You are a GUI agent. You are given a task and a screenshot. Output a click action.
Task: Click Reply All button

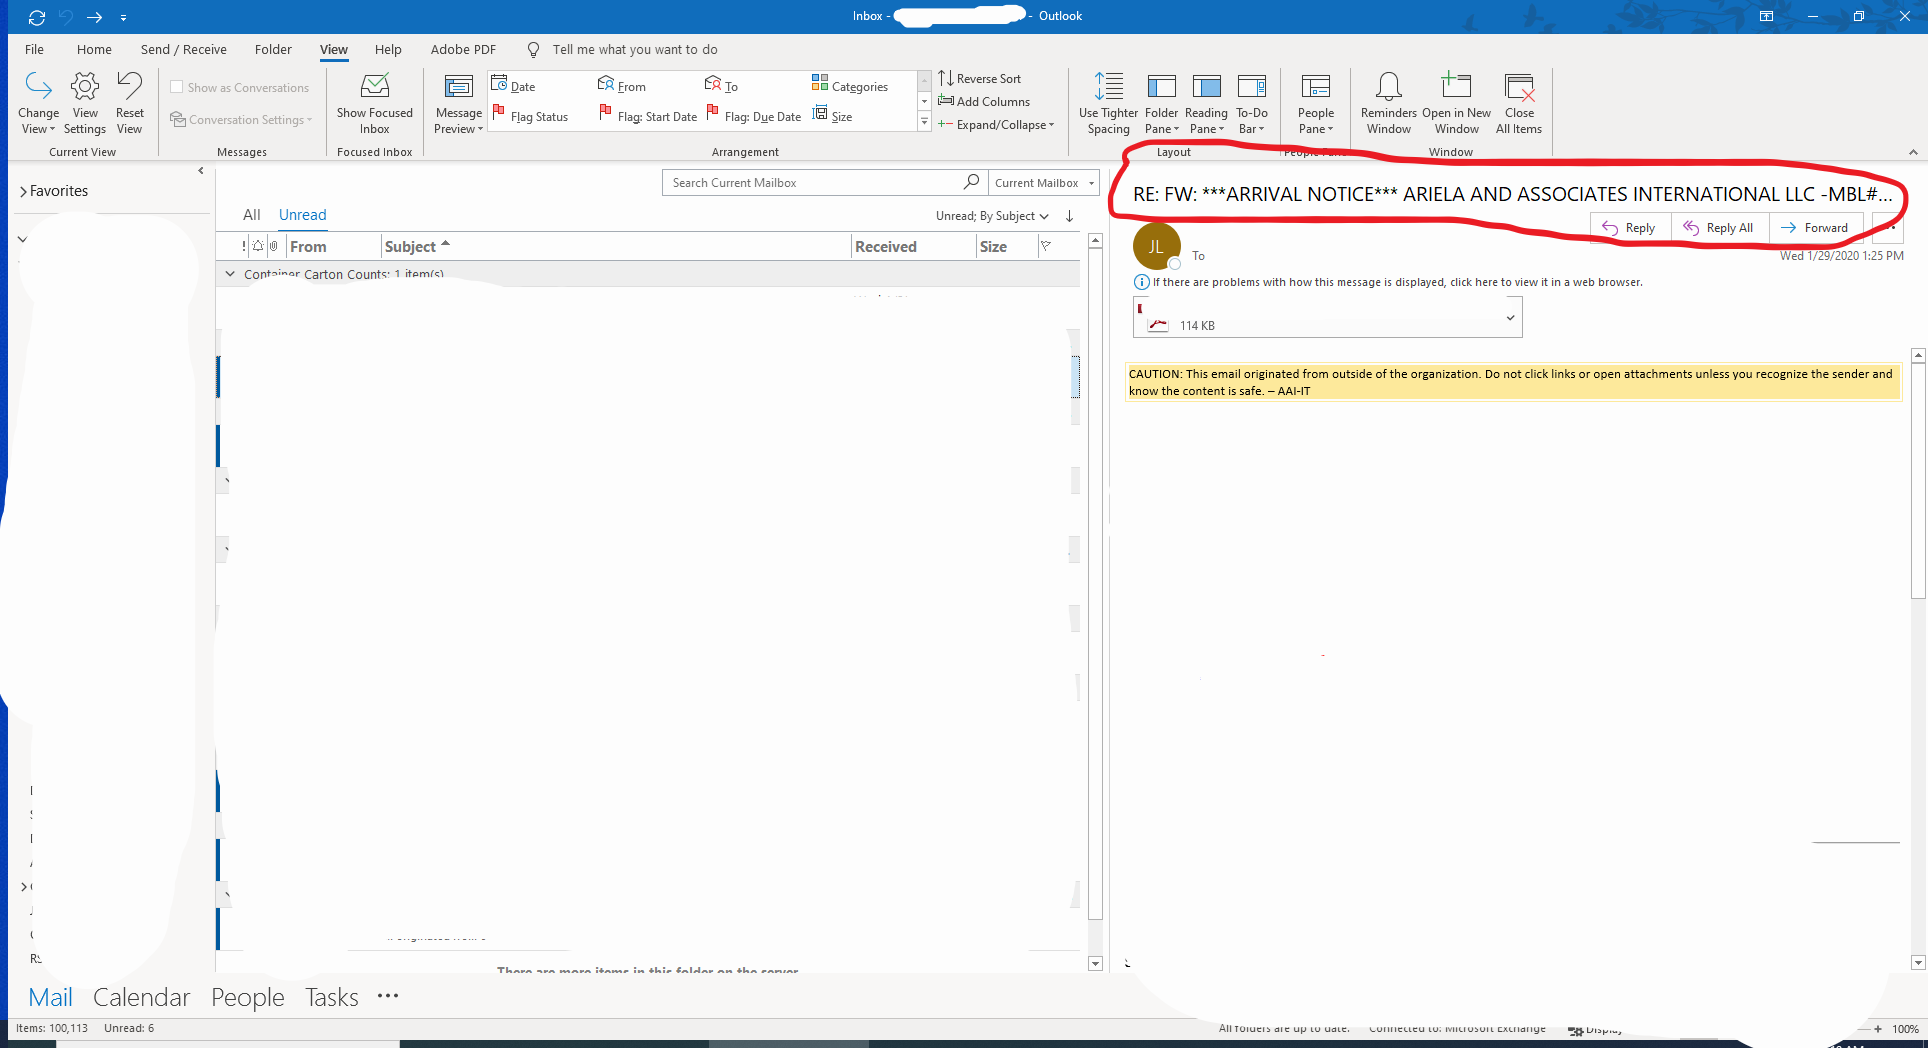pos(1719,228)
